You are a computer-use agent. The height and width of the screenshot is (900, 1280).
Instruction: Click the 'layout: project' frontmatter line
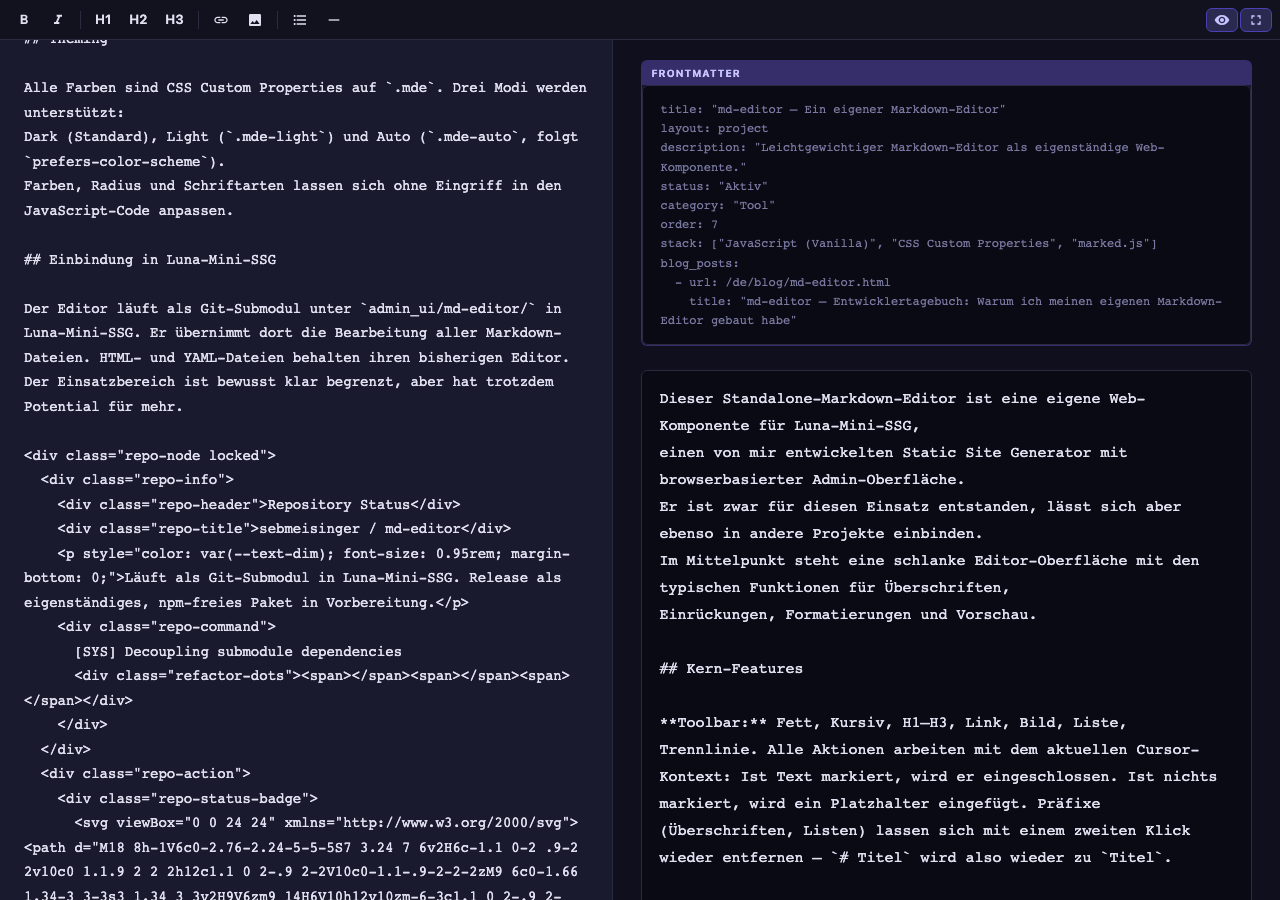[714, 128]
